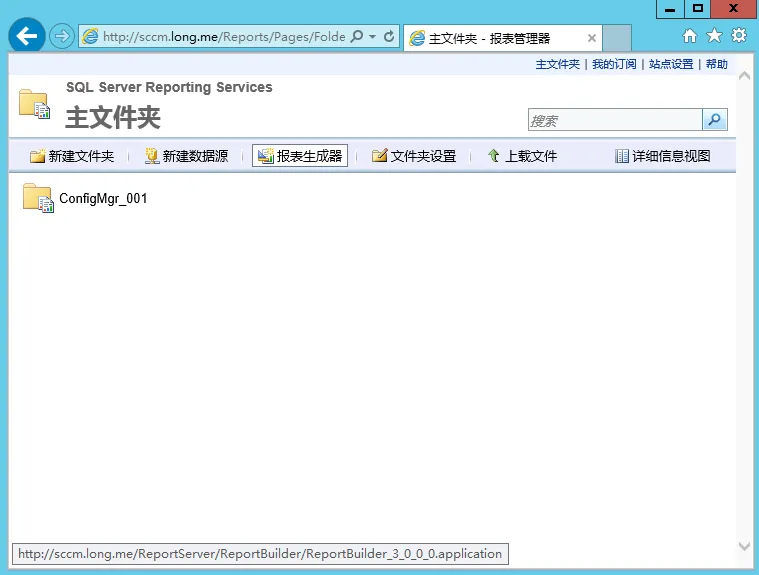Click the large folder icon beside 主文件夹 heading
This screenshot has height=575, width=759.
(x=34, y=104)
